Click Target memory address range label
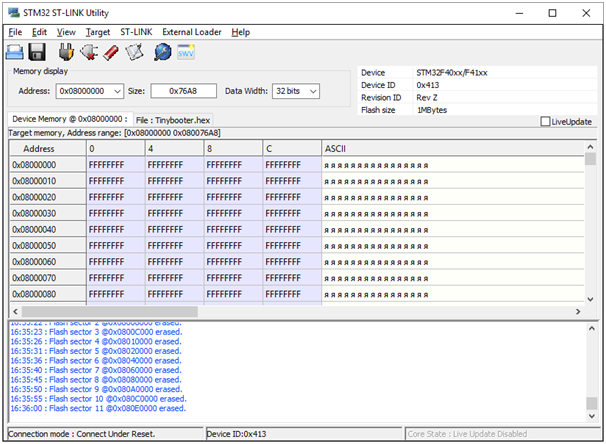The width and height of the screenshot is (606, 444). click(114, 133)
